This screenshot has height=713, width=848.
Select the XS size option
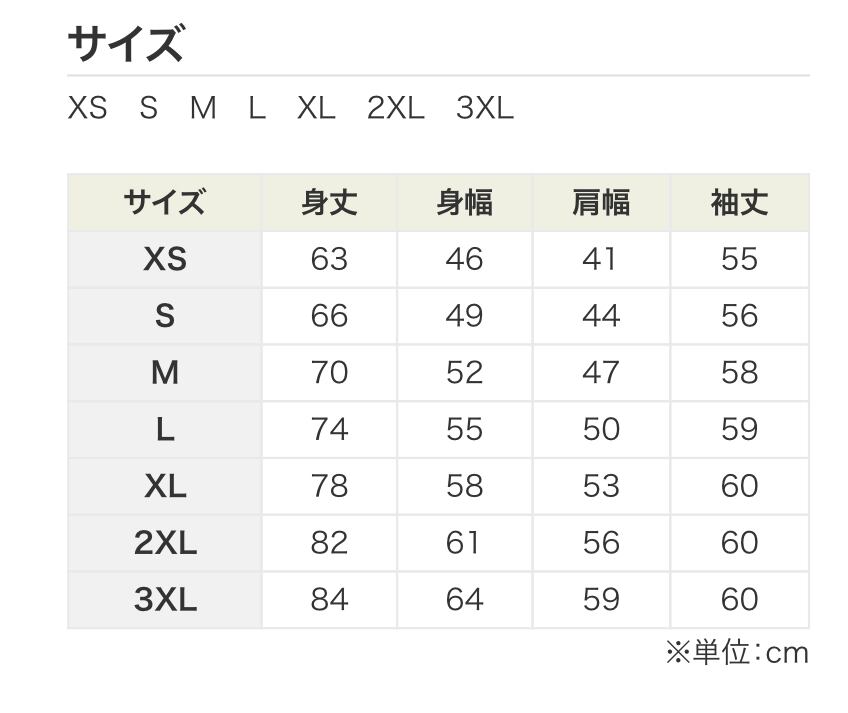tap(87, 108)
